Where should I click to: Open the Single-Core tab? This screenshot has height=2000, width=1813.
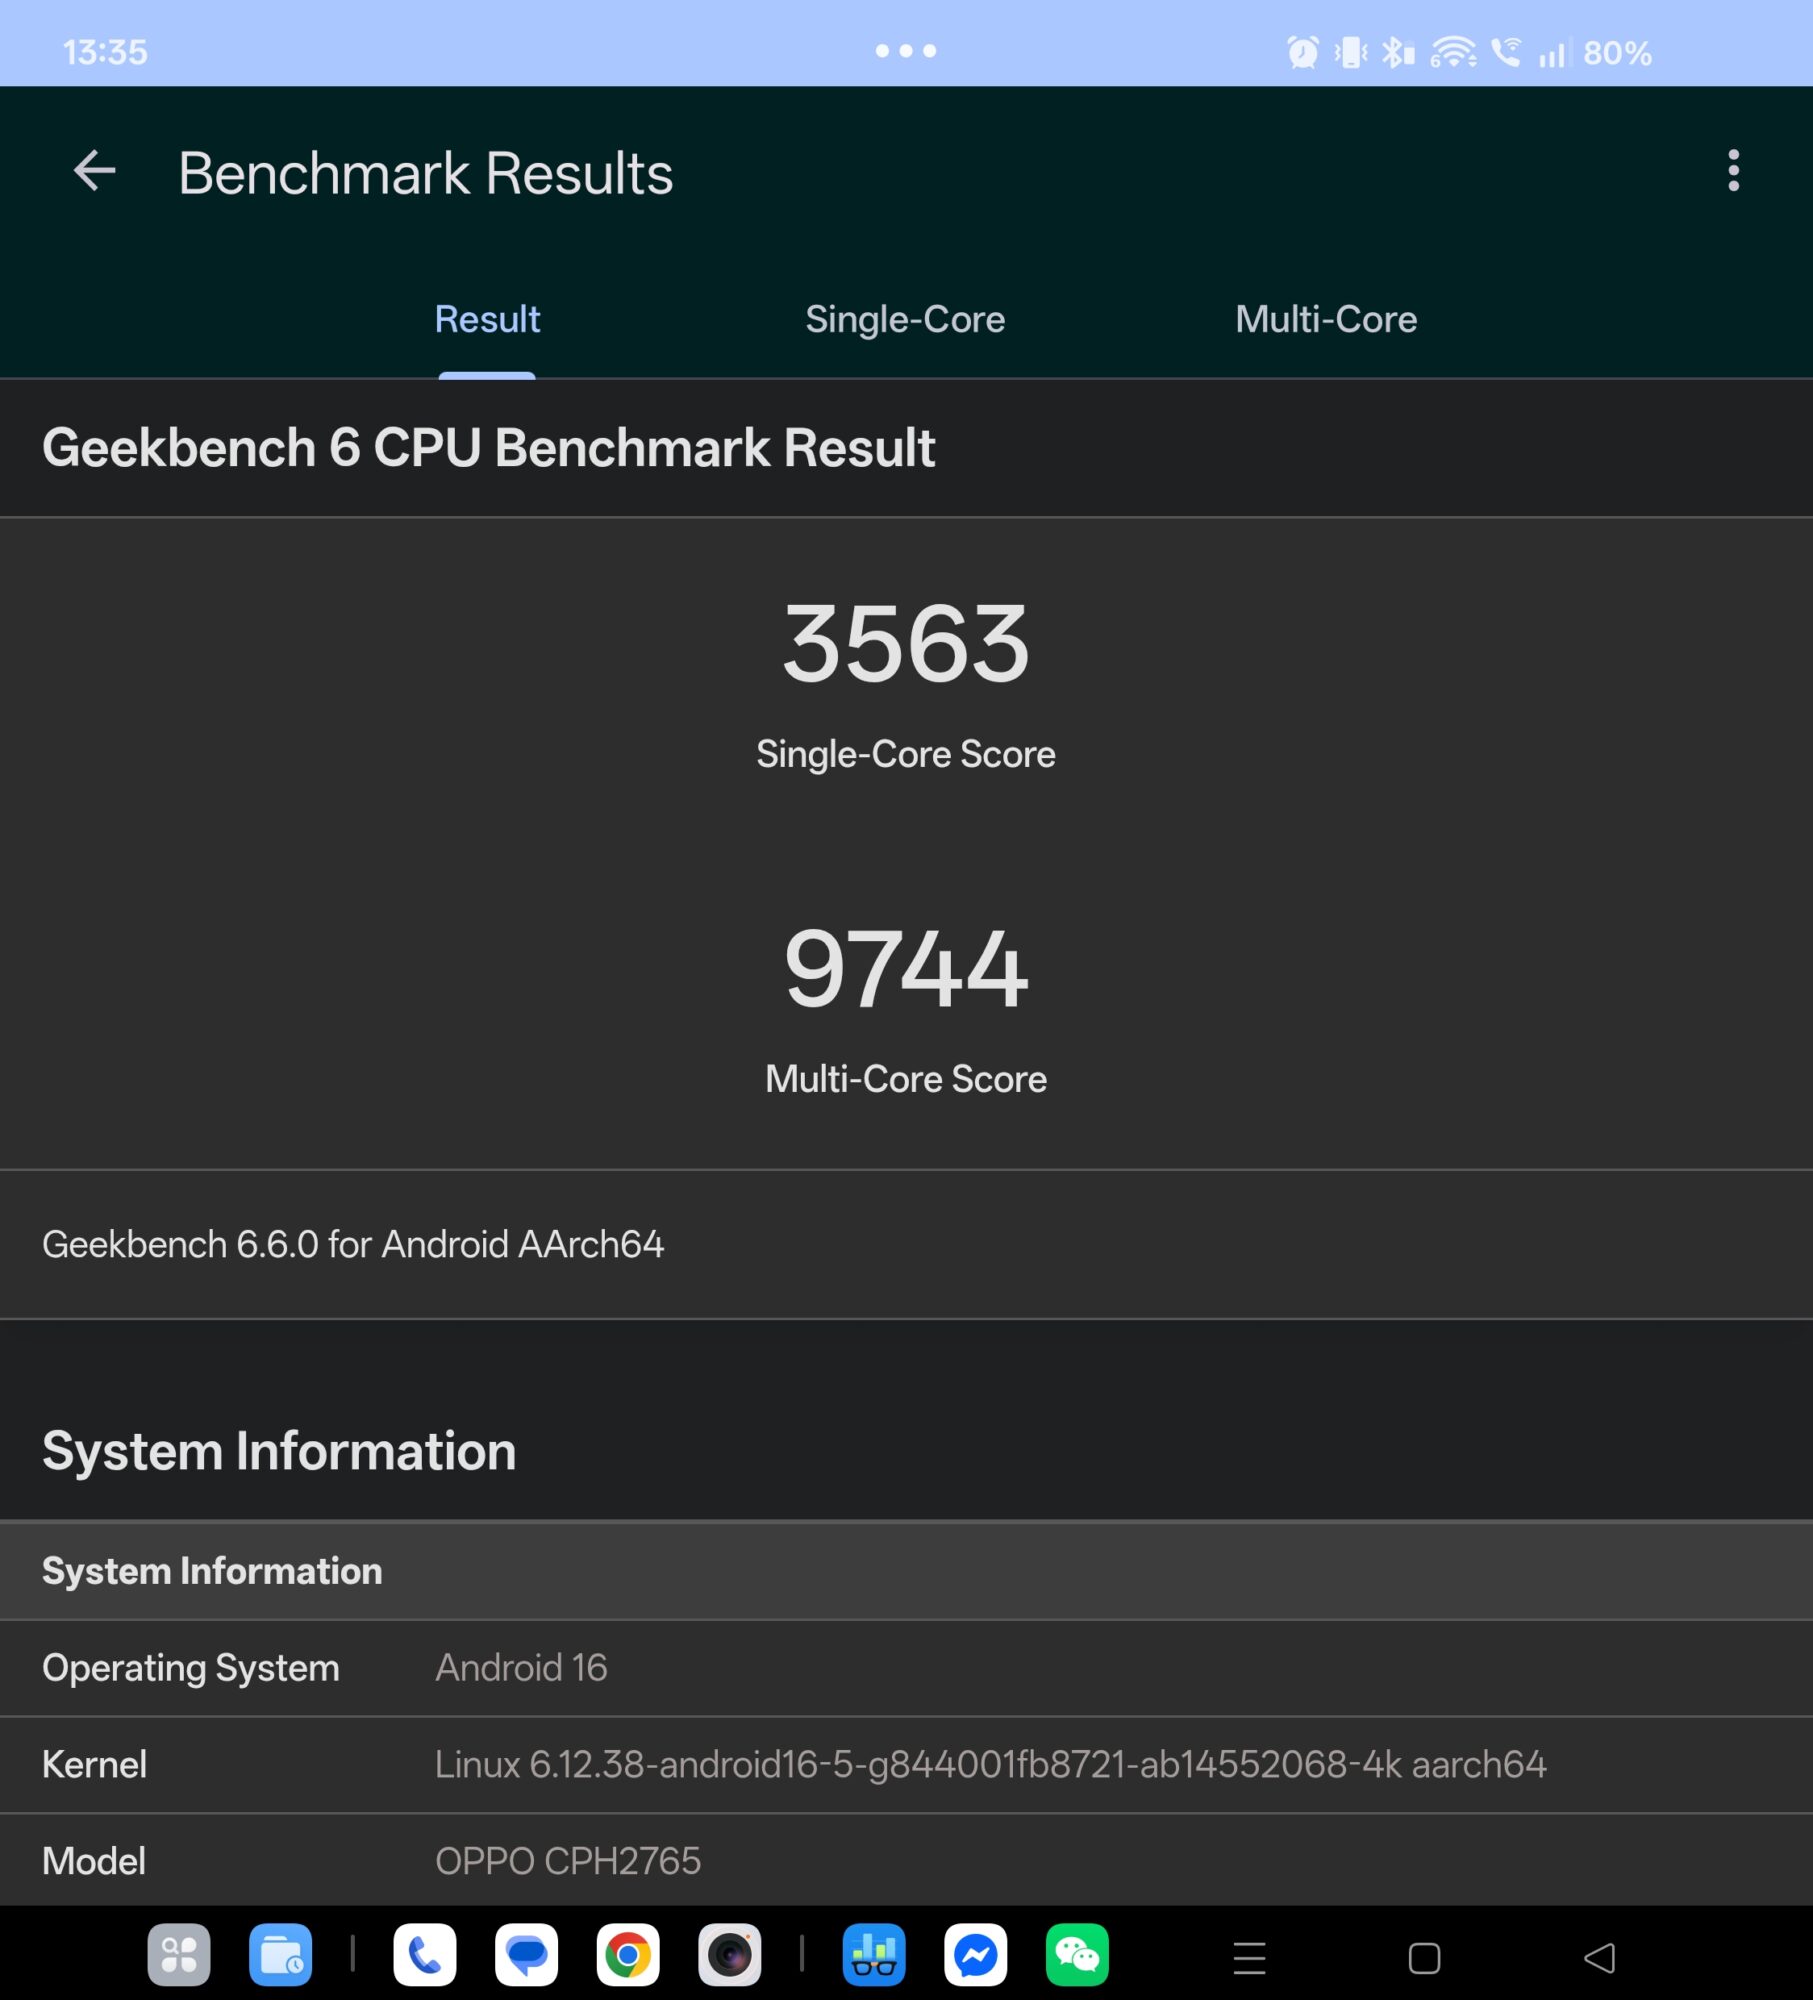click(905, 319)
